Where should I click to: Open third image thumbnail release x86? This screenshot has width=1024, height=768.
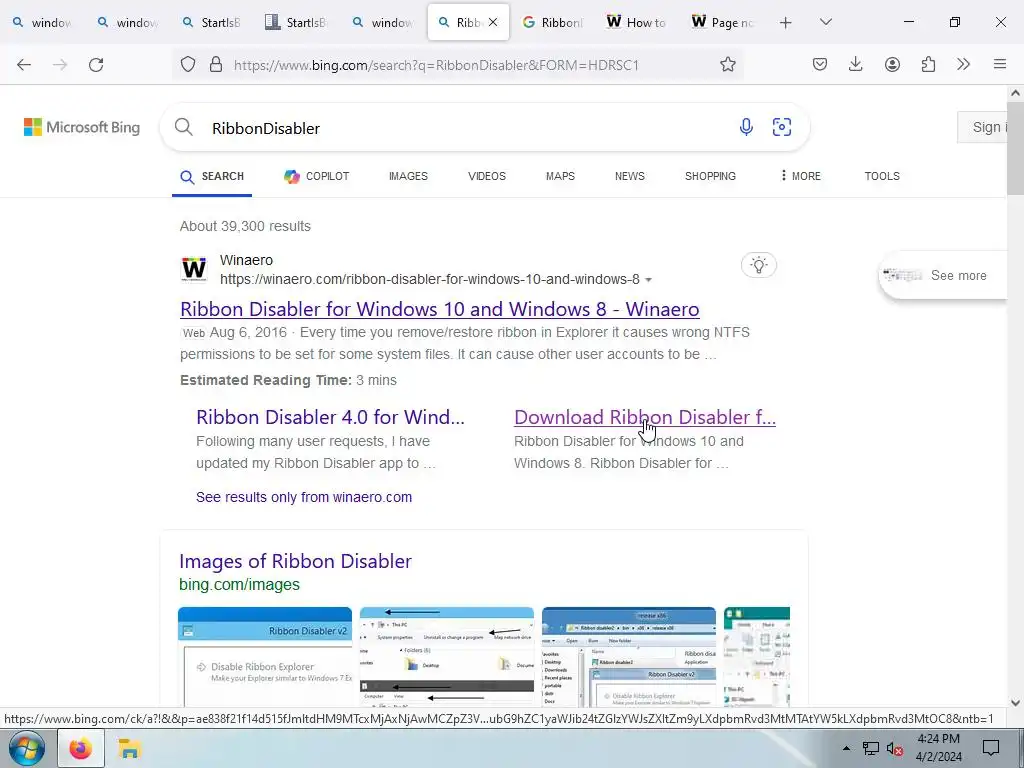click(629, 656)
